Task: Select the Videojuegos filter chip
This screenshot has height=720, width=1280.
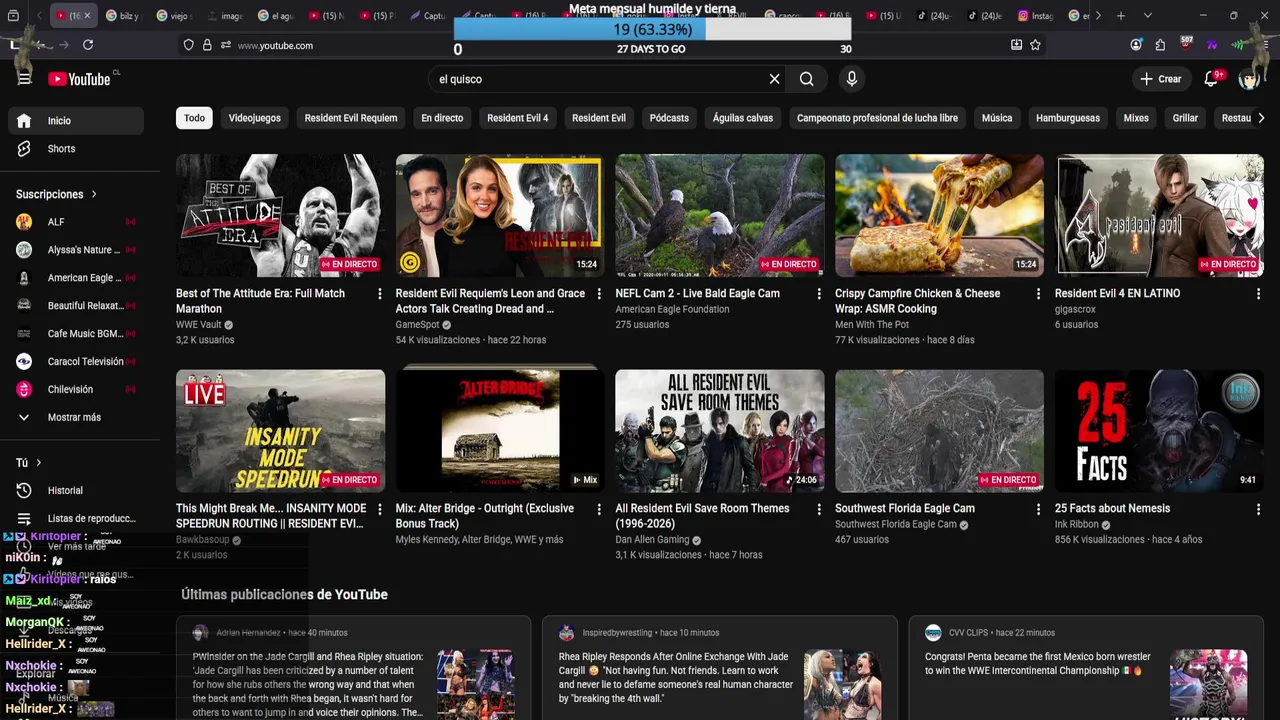Action: [x=254, y=118]
